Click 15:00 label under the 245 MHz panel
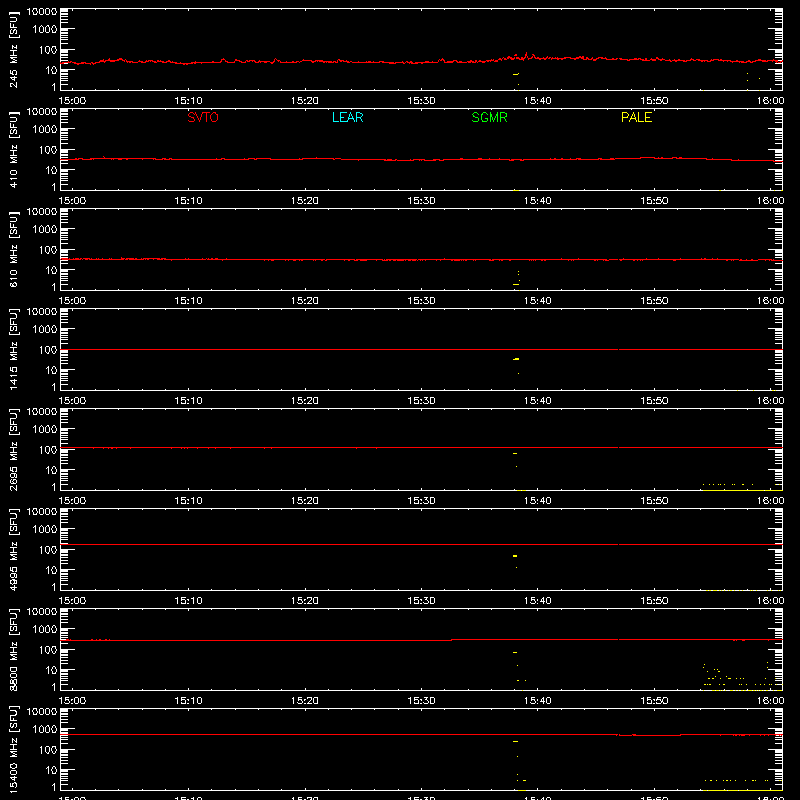 (x=72, y=101)
